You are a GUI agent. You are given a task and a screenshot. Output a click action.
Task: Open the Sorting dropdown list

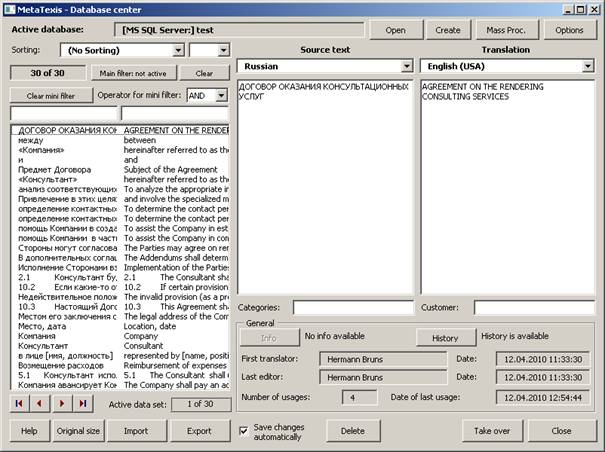point(177,49)
